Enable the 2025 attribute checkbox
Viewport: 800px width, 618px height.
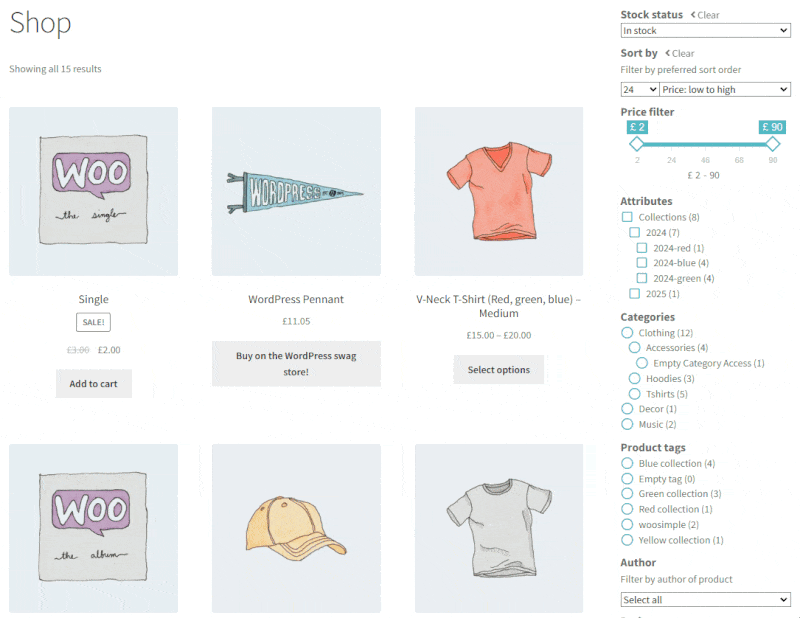pos(634,294)
